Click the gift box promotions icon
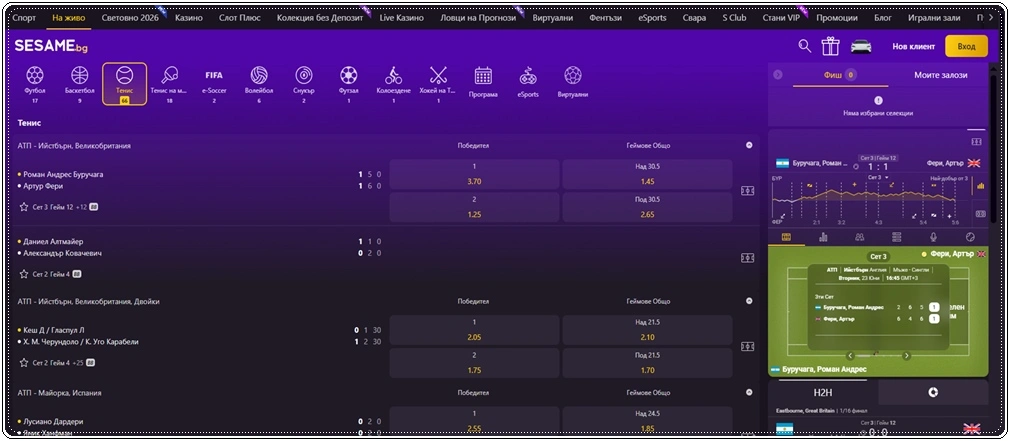Viewport: 1010px width, 441px height. (x=830, y=46)
